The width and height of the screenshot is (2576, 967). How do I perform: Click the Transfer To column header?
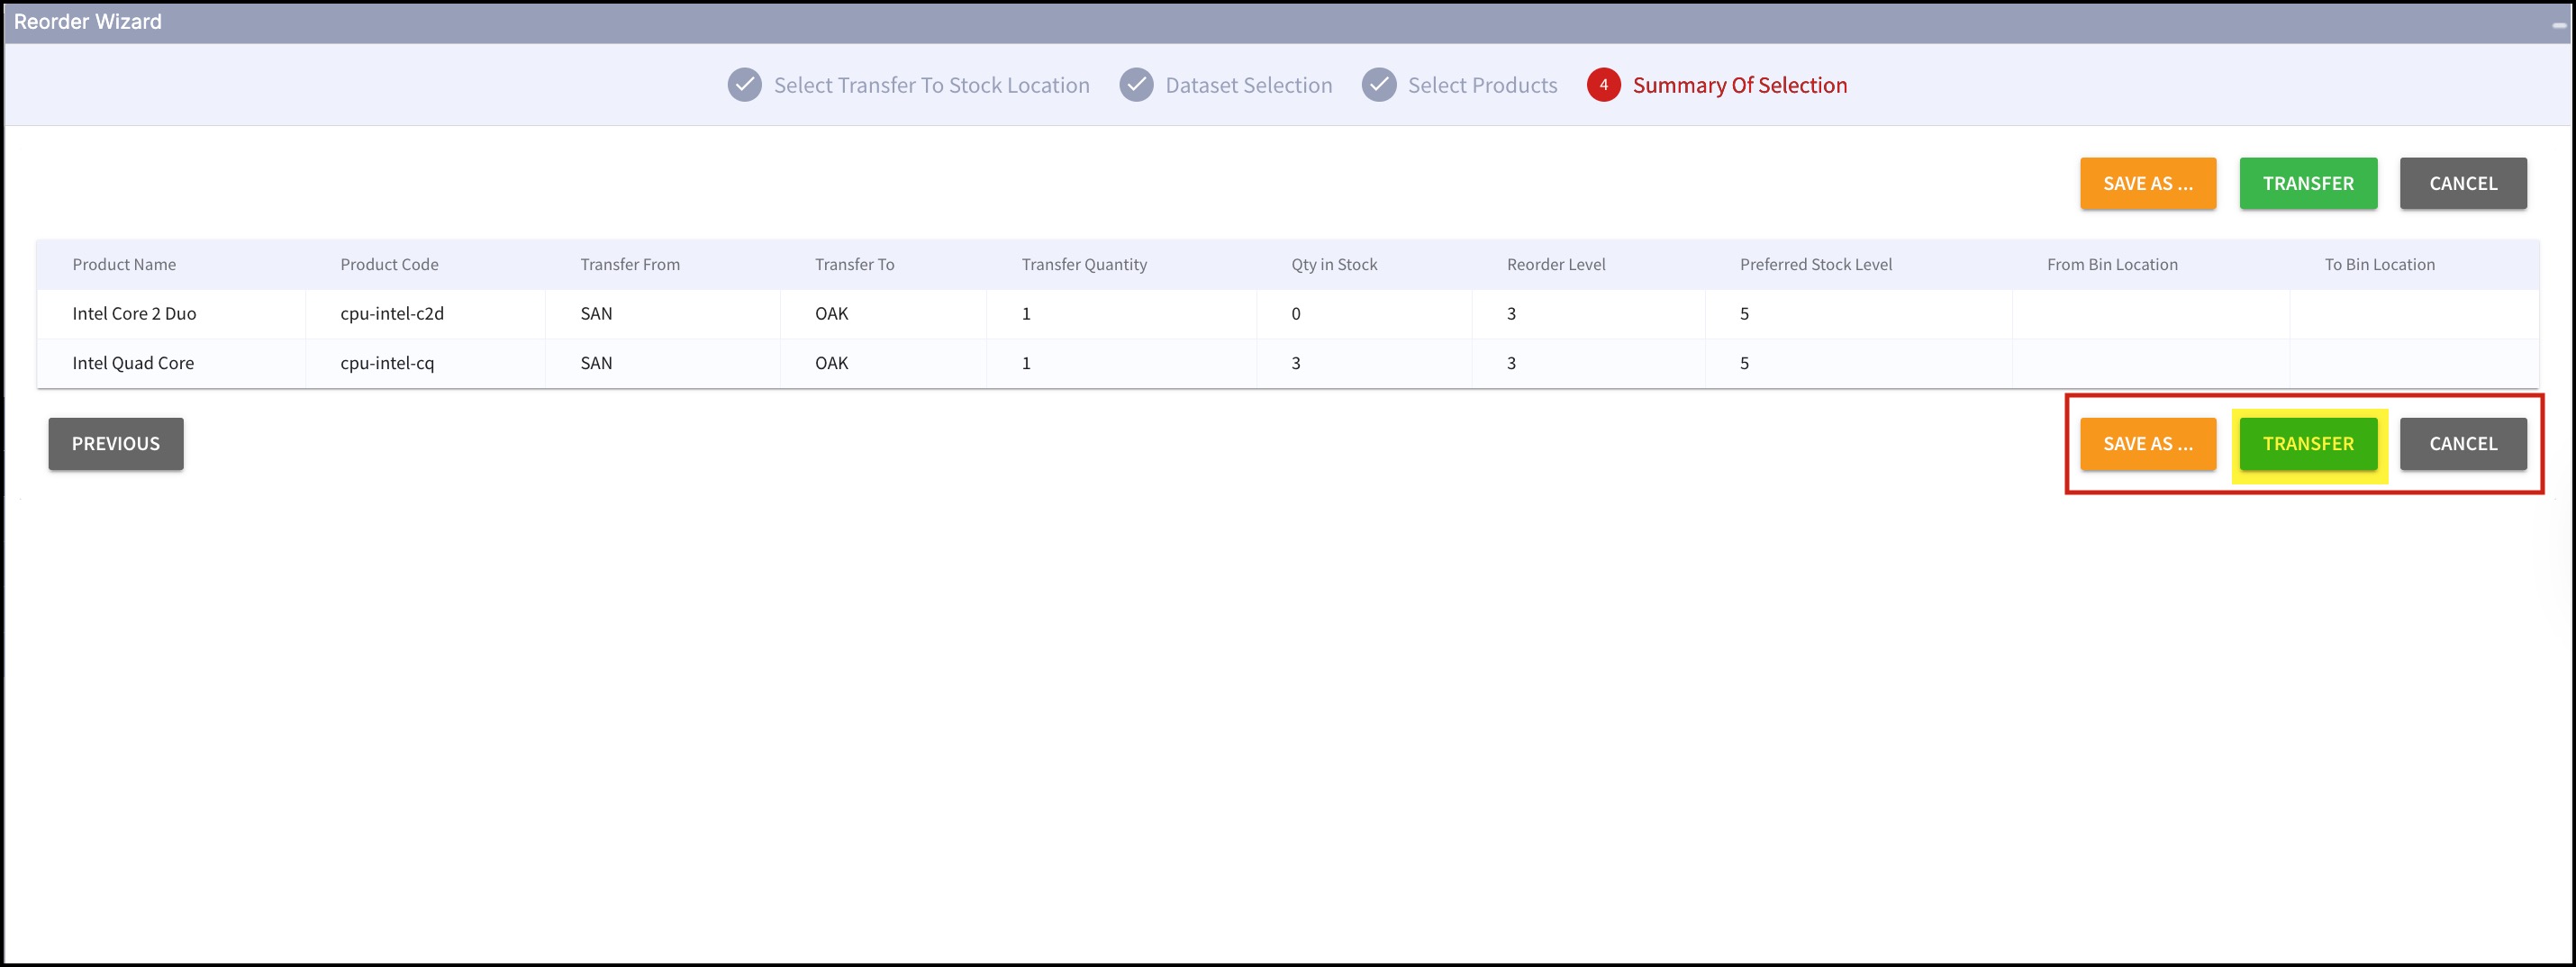coord(854,264)
